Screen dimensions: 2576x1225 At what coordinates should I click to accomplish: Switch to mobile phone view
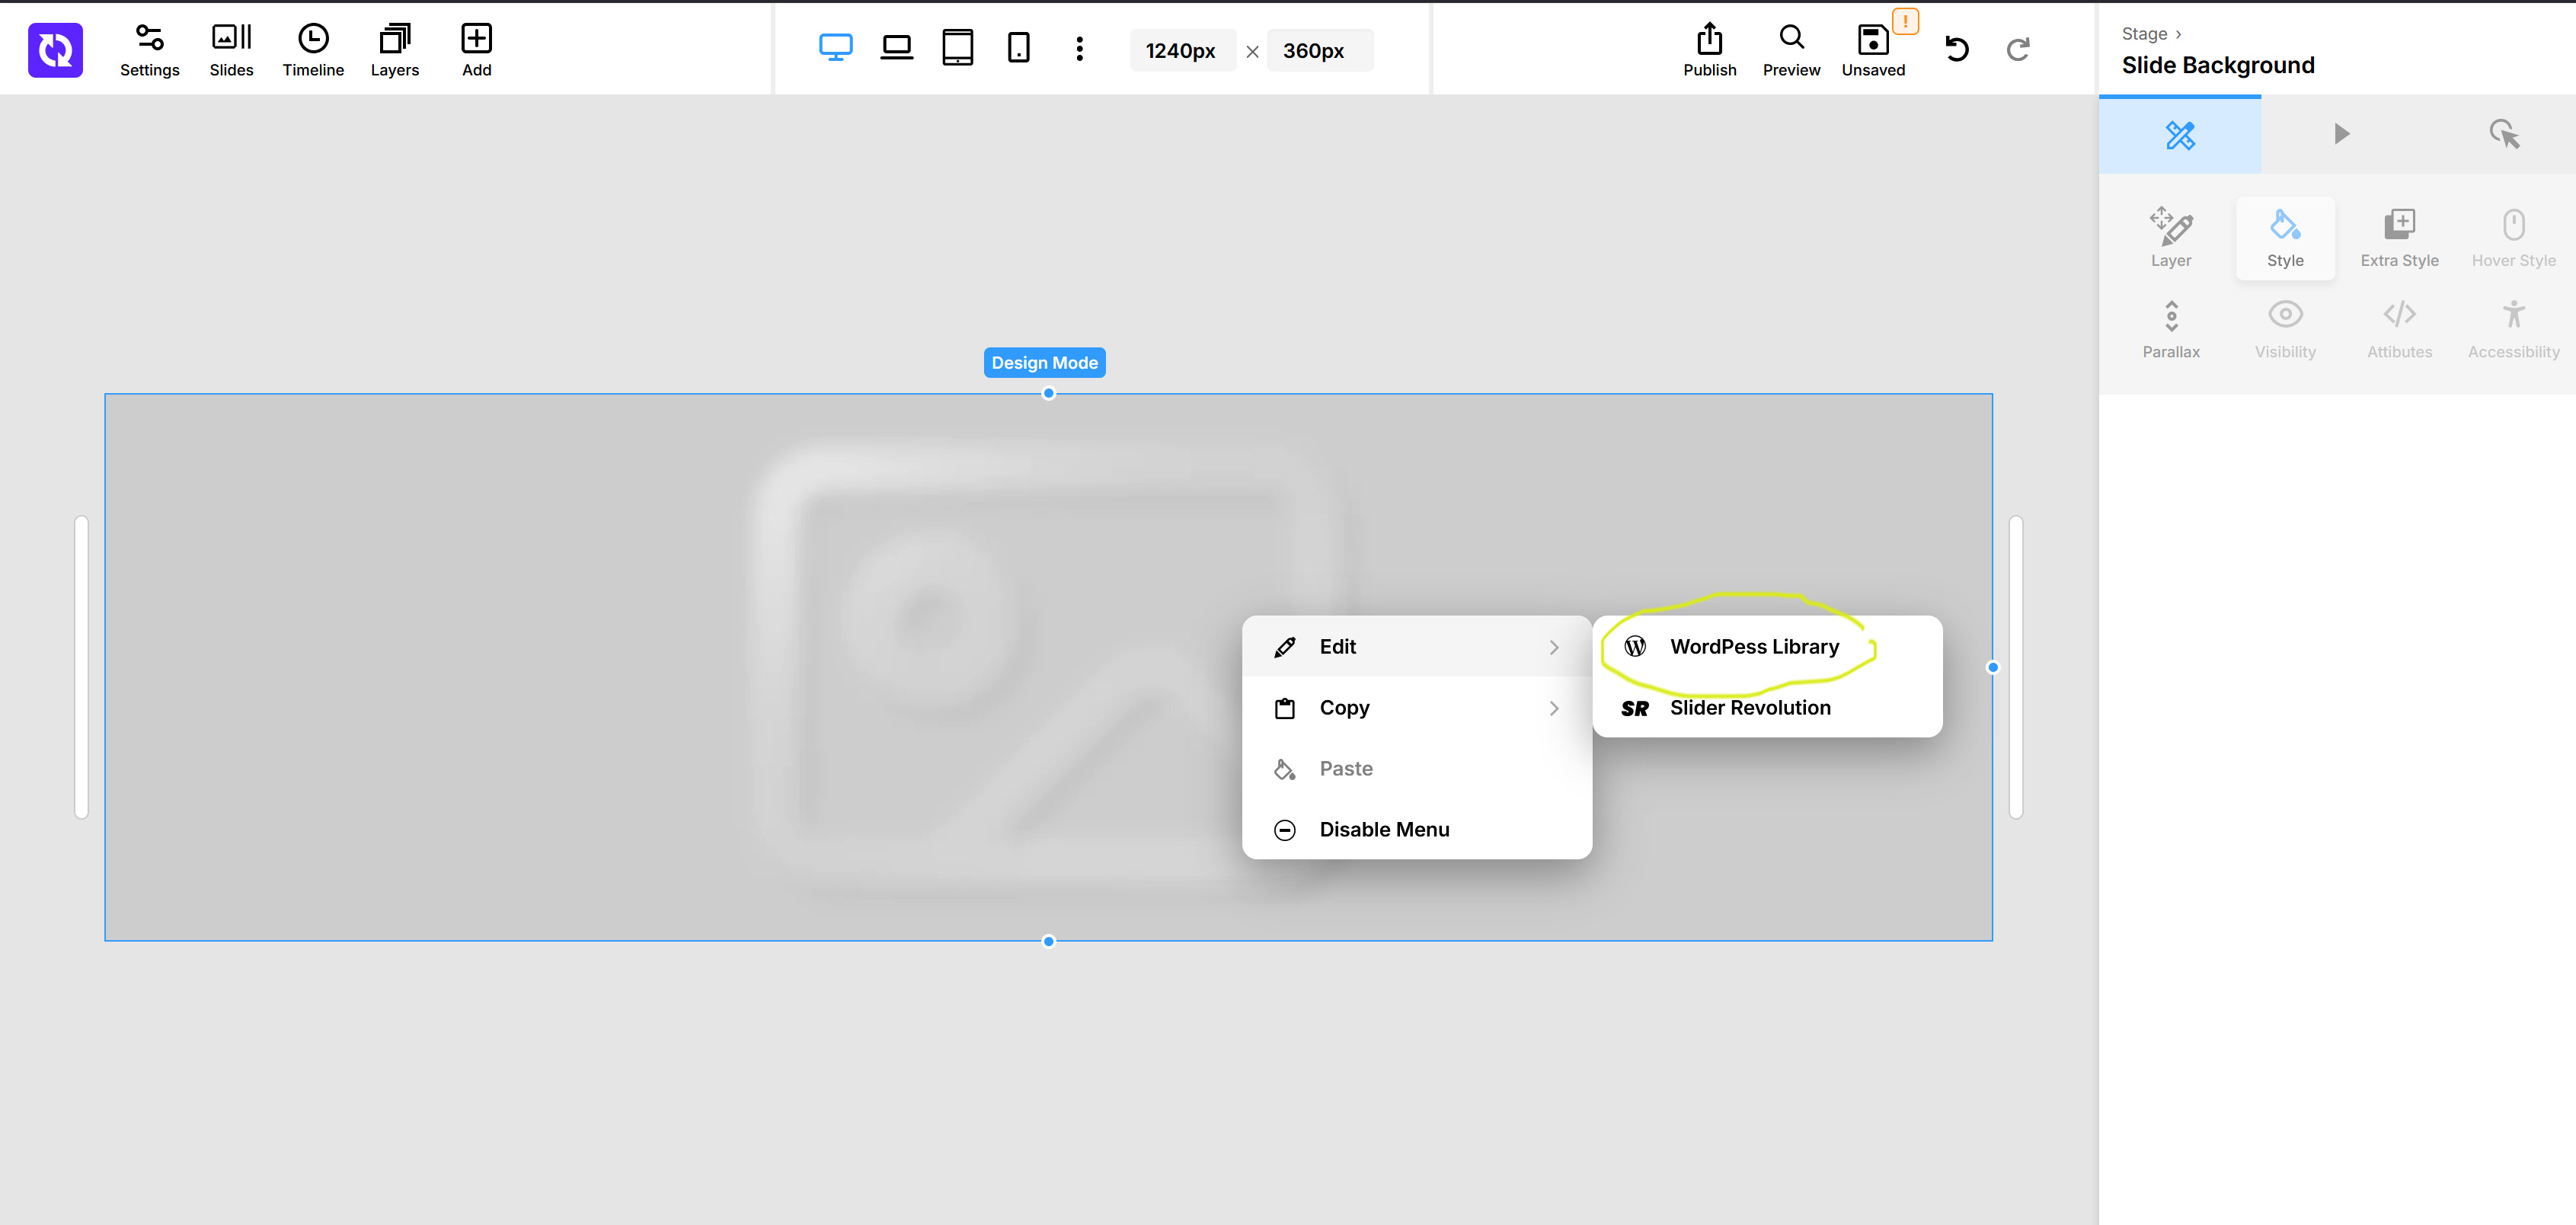(x=1018, y=48)
